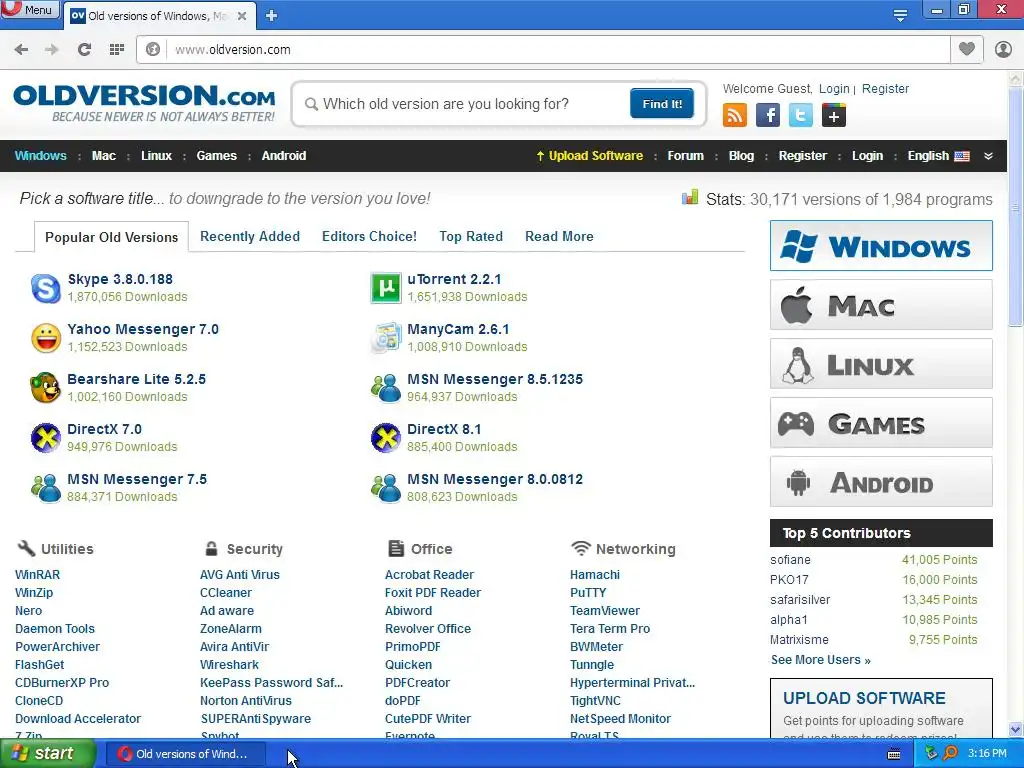This screenshot has height=768, width=1024.
Task: Open the Editors Choice tab
Action: [369, 236]
